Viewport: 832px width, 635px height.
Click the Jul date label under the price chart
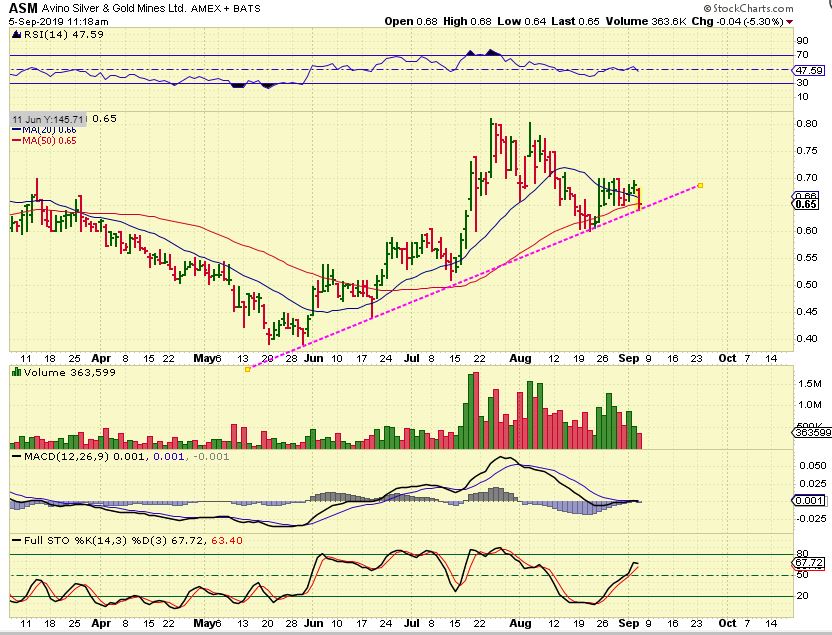pos(412,358)
